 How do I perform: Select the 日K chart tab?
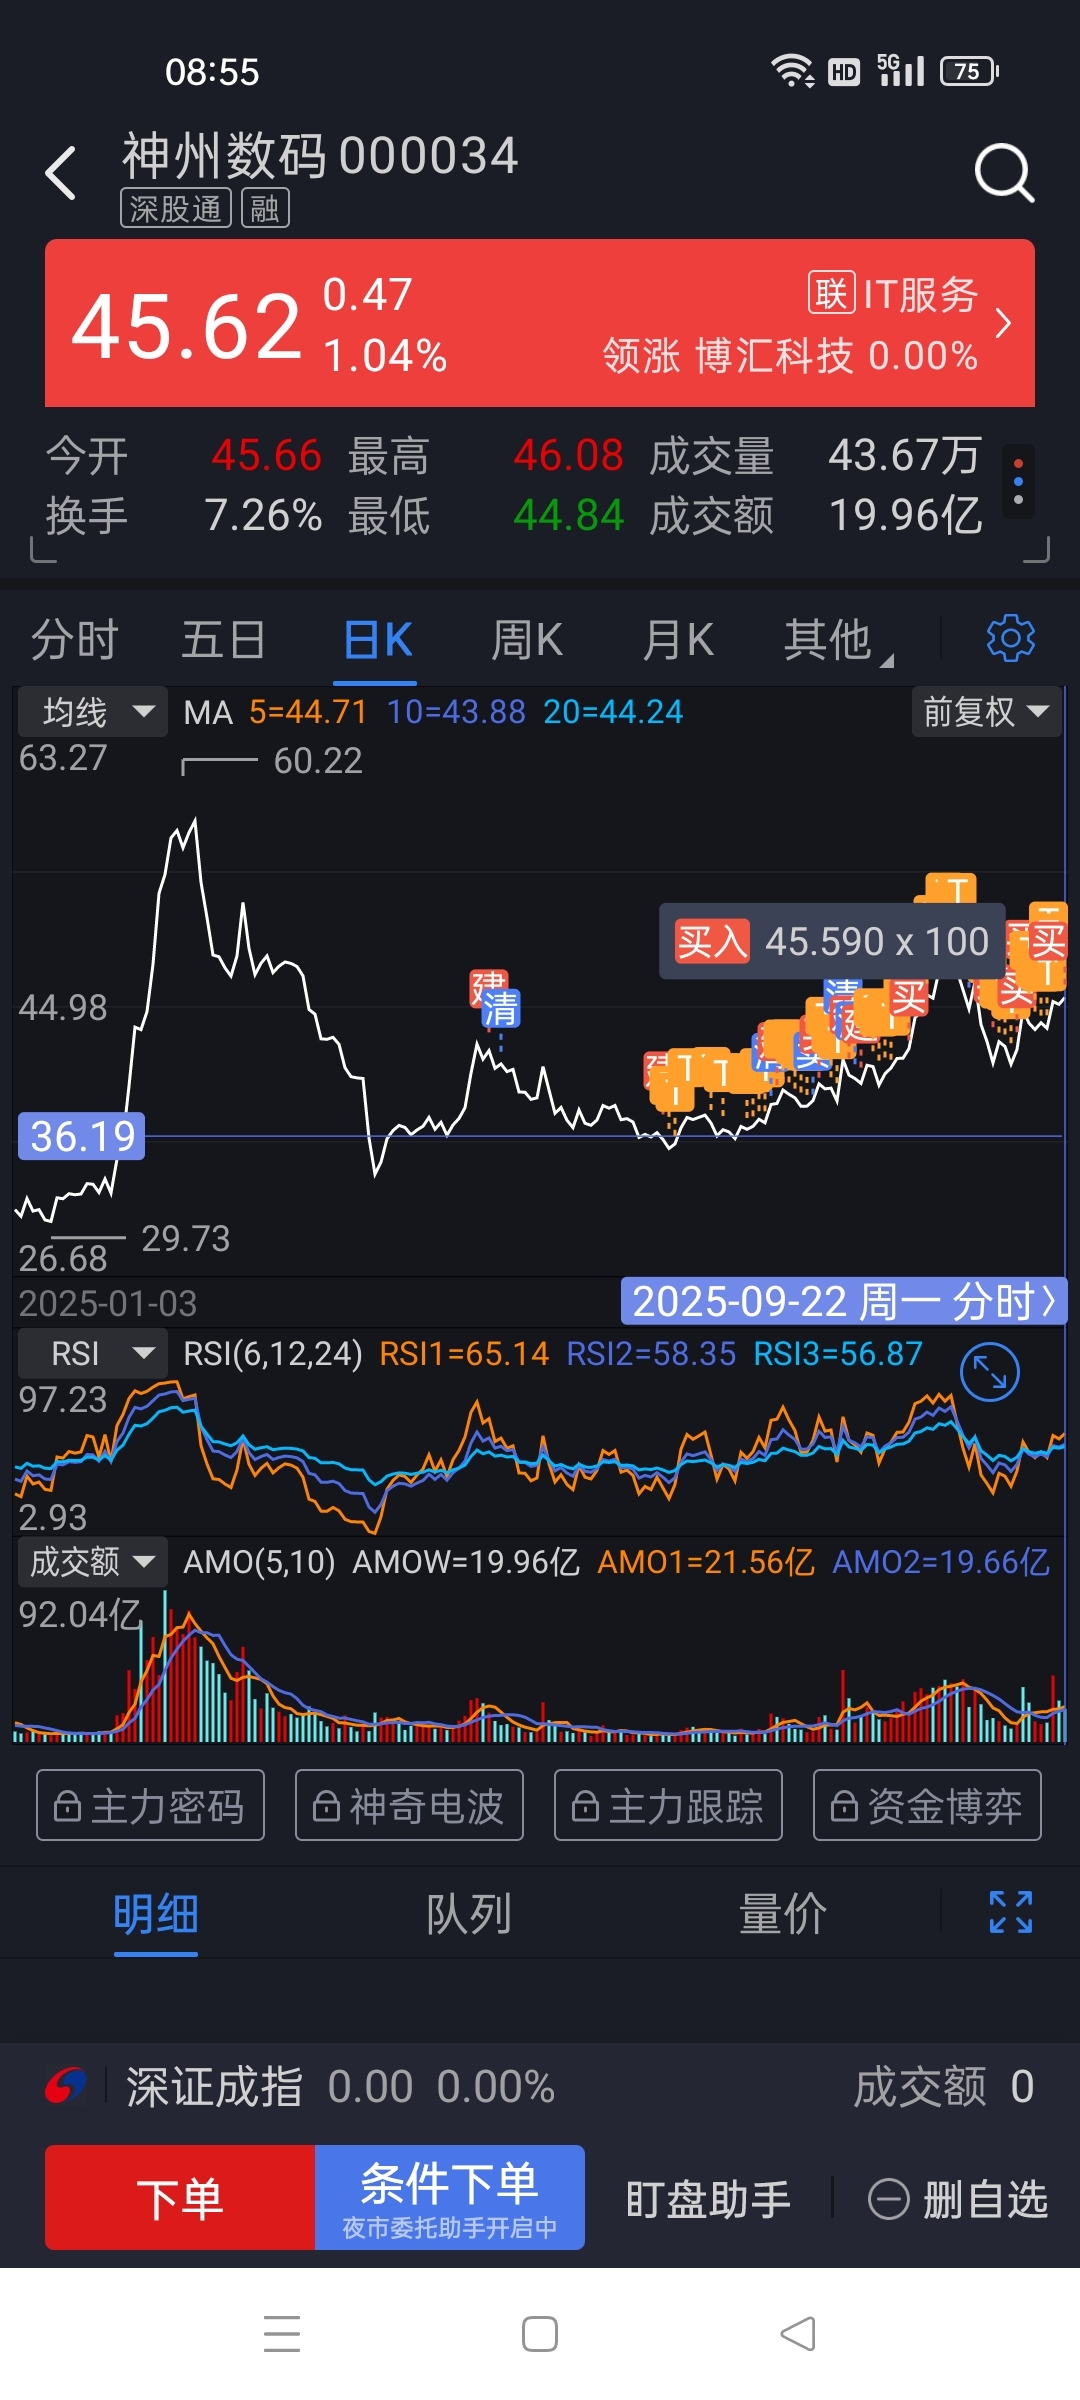378,639
